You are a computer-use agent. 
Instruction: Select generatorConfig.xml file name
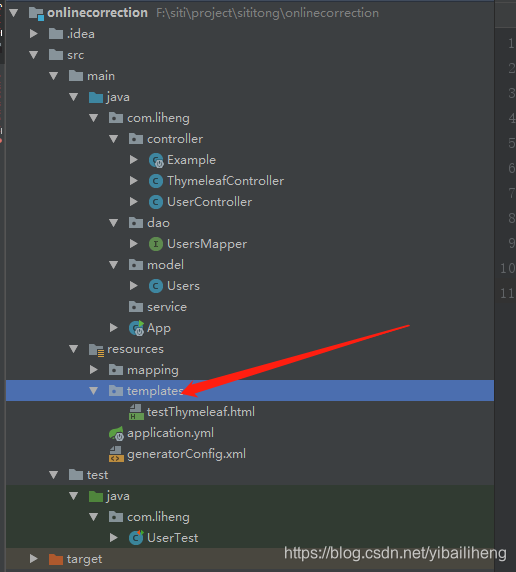[x=186, y=455]
